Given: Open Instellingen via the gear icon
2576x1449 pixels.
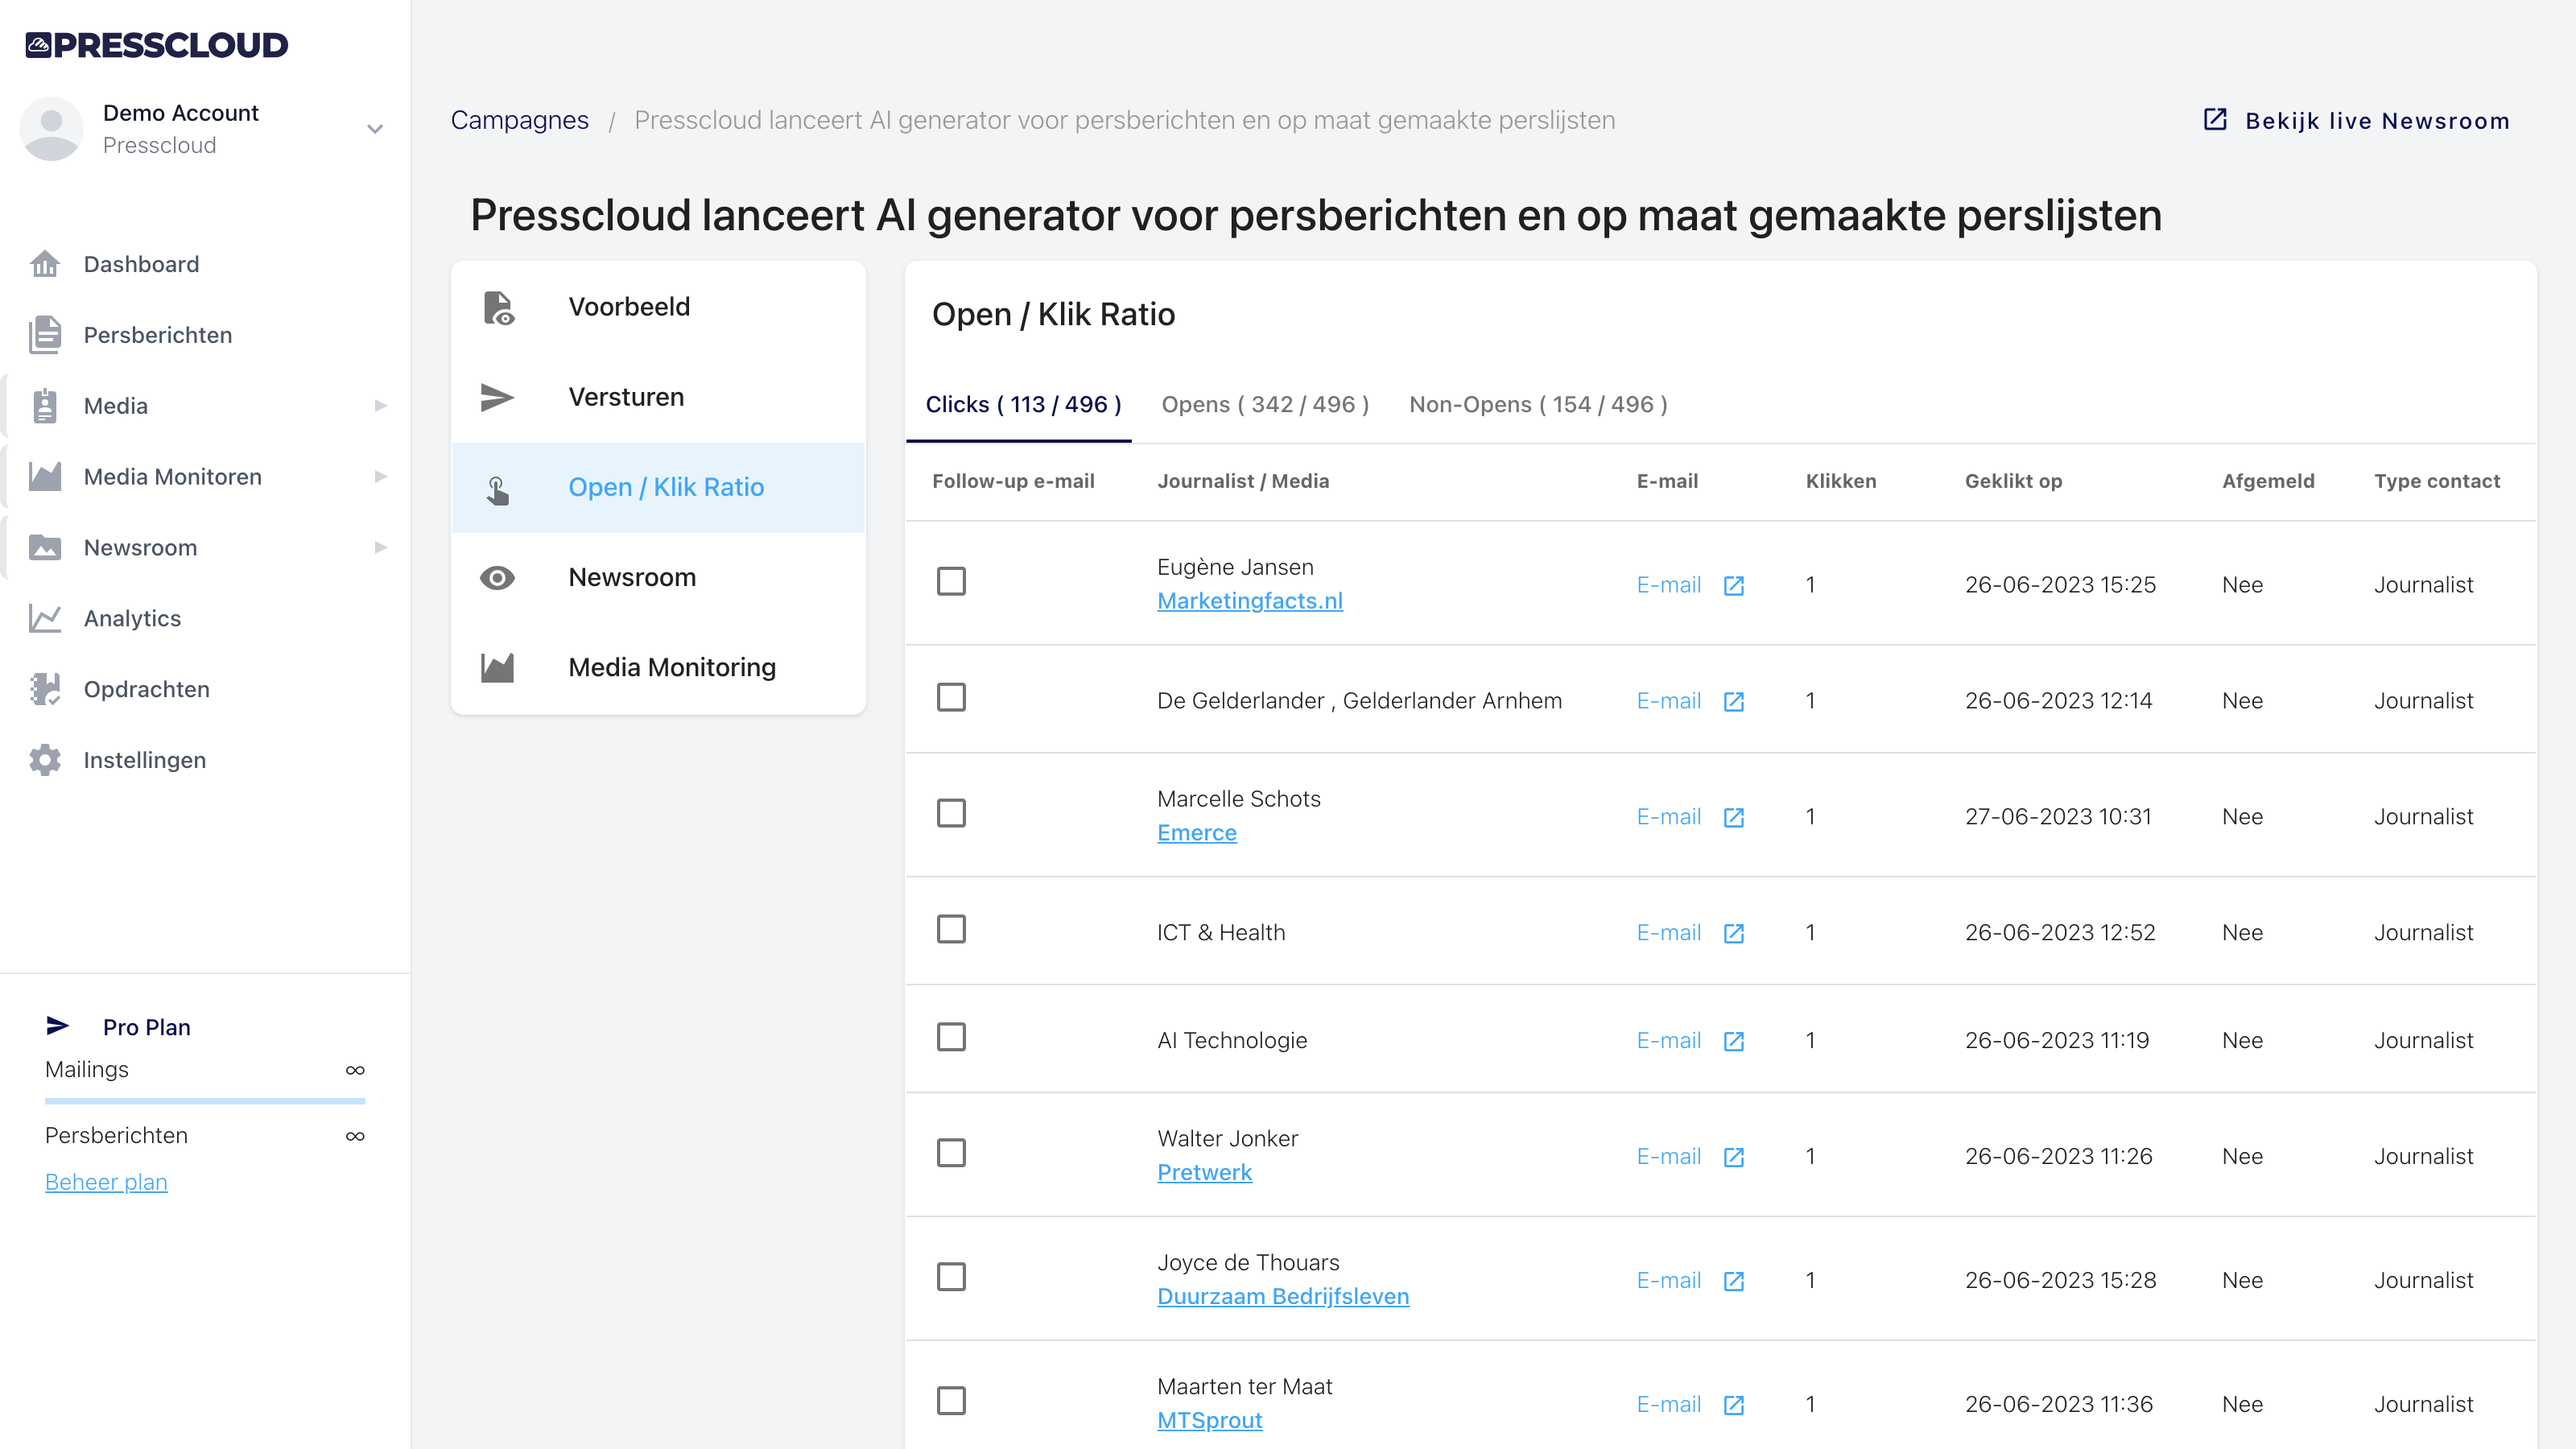Looking at the screenshot, I should click(x=45, y=760).
